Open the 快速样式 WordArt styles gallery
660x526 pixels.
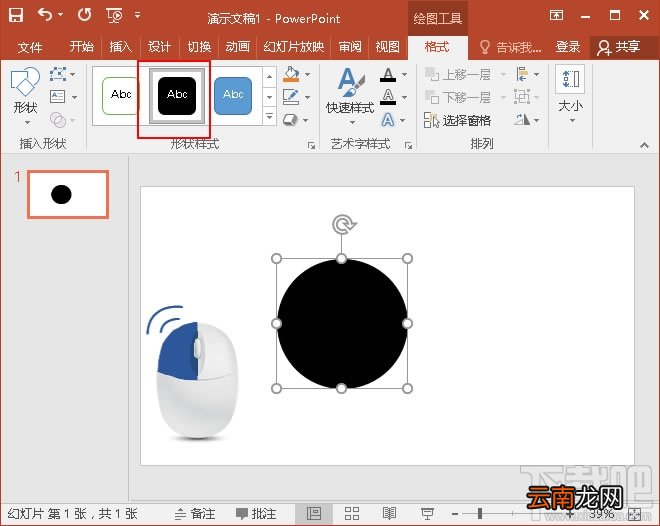350,97
